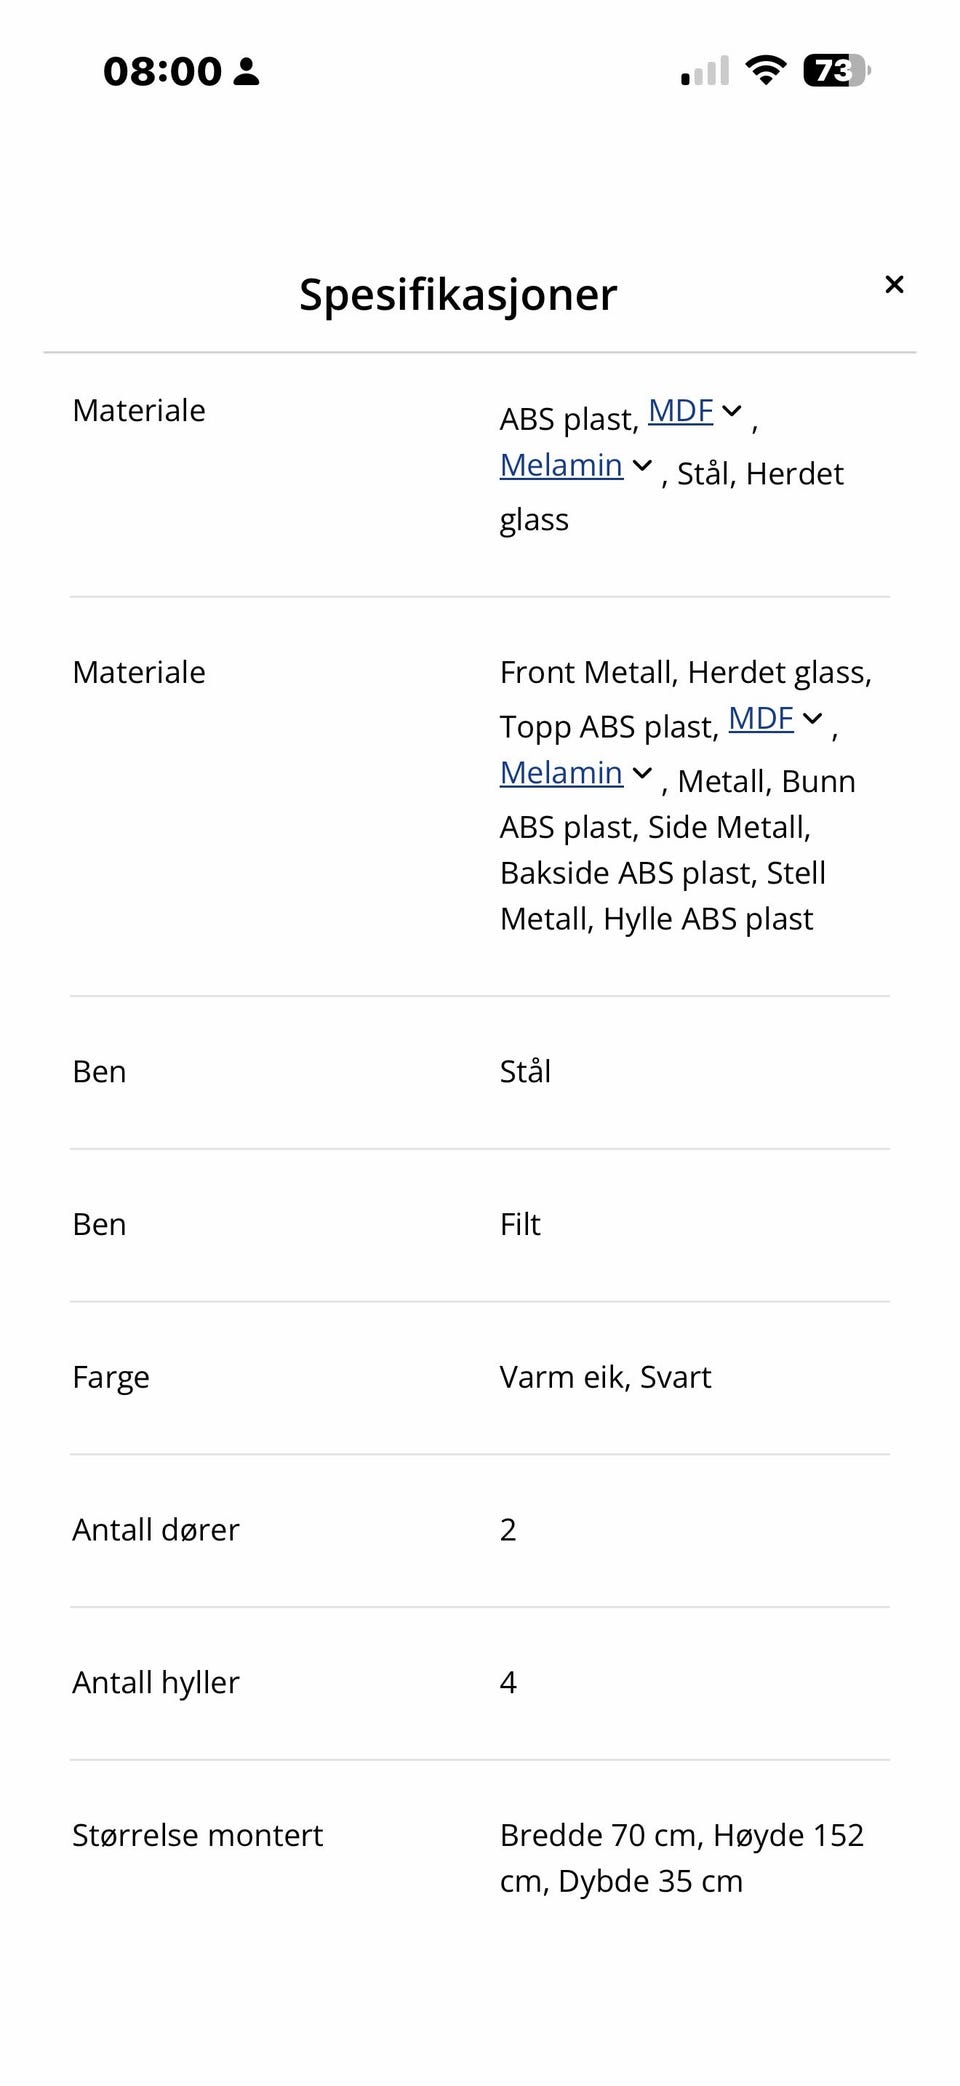Open the Melamin link in first Materiale row
960x2086 pixels.
pos(561,465)
